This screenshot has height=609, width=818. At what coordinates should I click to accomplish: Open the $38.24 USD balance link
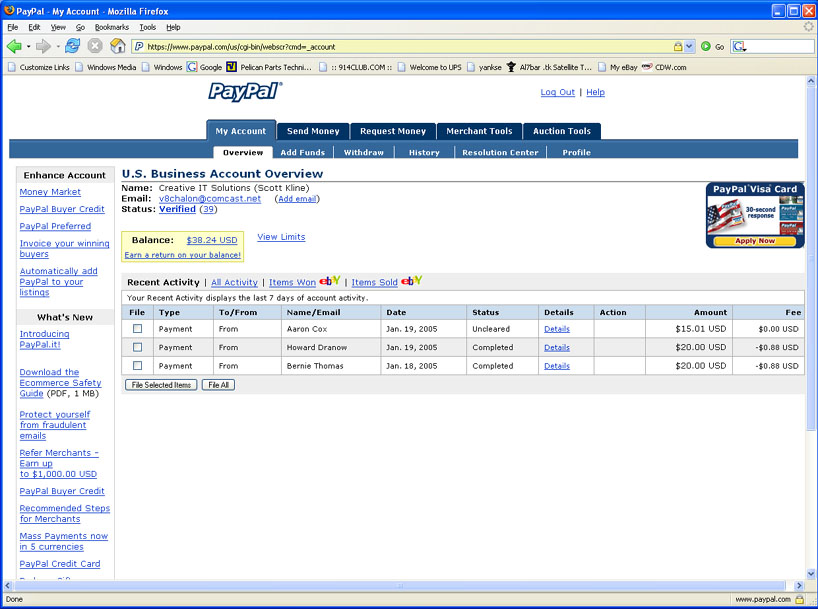212,240
